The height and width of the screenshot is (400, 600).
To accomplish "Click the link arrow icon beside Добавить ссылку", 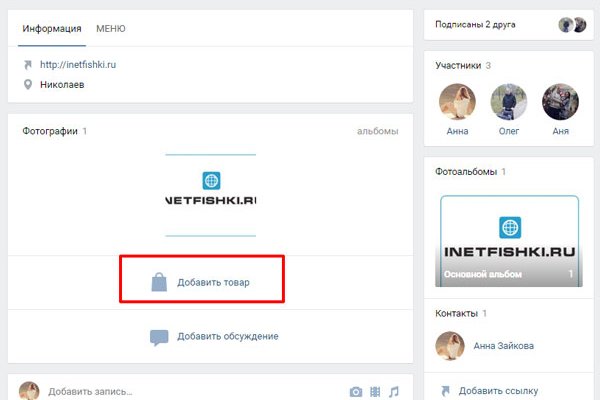I will (x=446, y=390).
